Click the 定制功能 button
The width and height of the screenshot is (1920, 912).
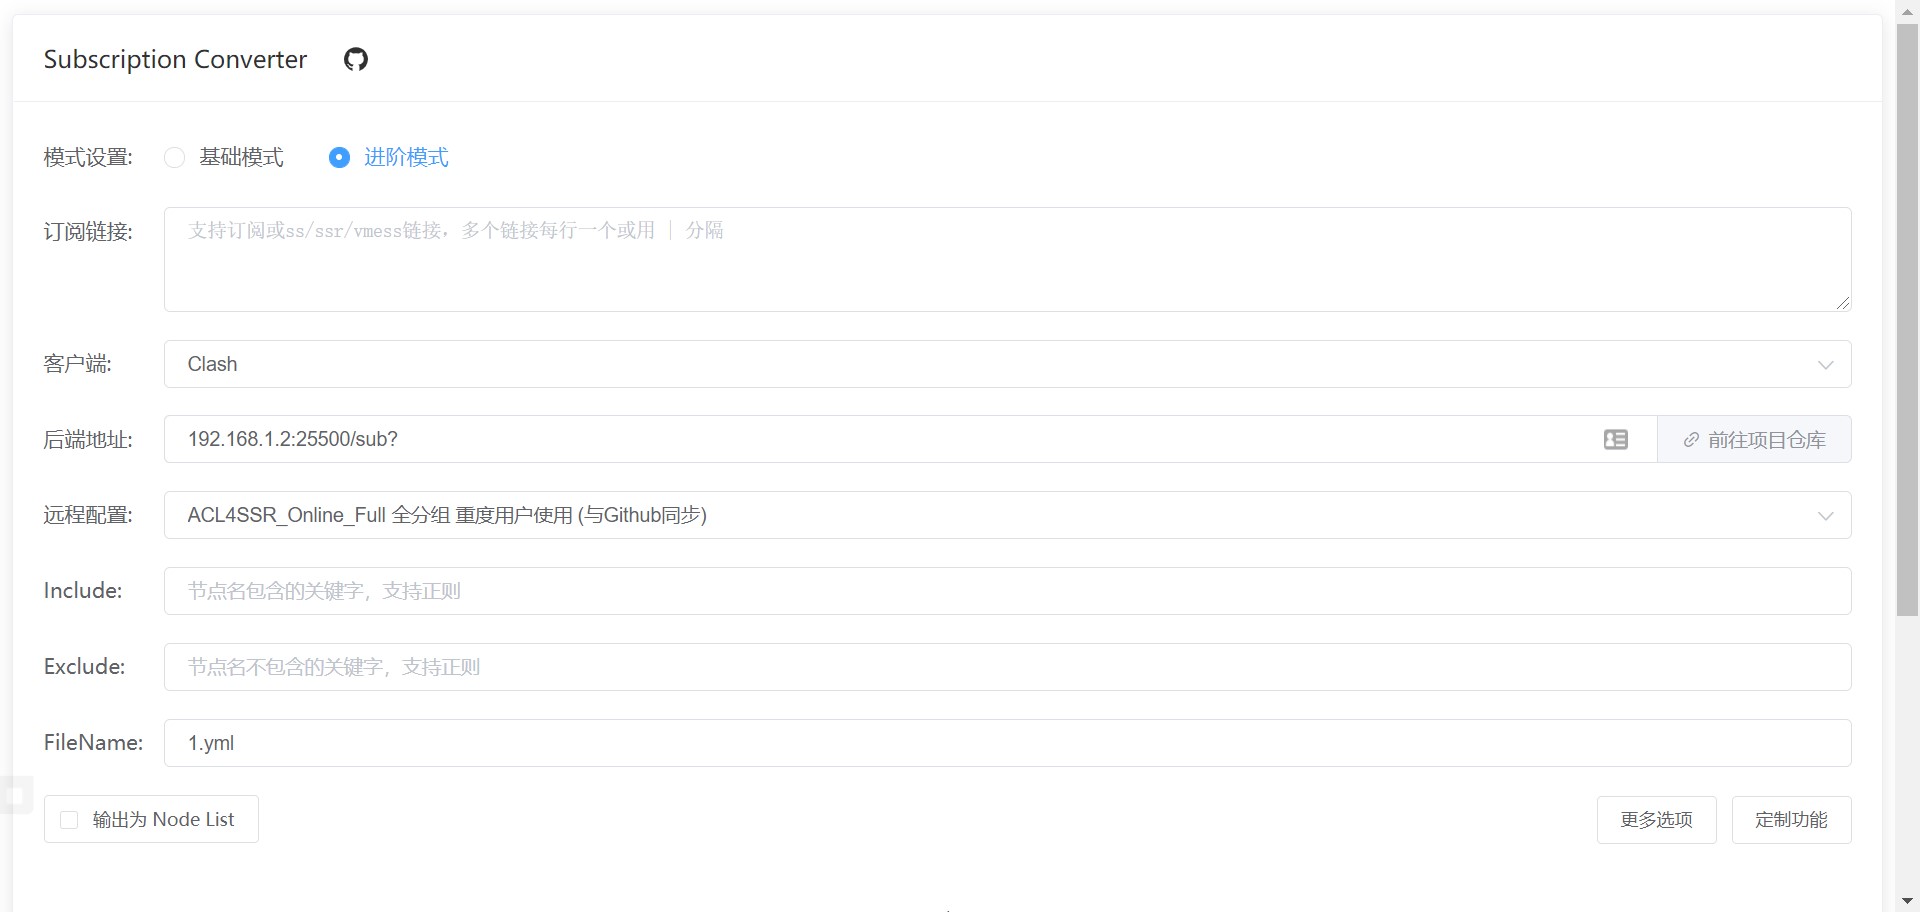pyautogui.click(x=1791, y=820)
